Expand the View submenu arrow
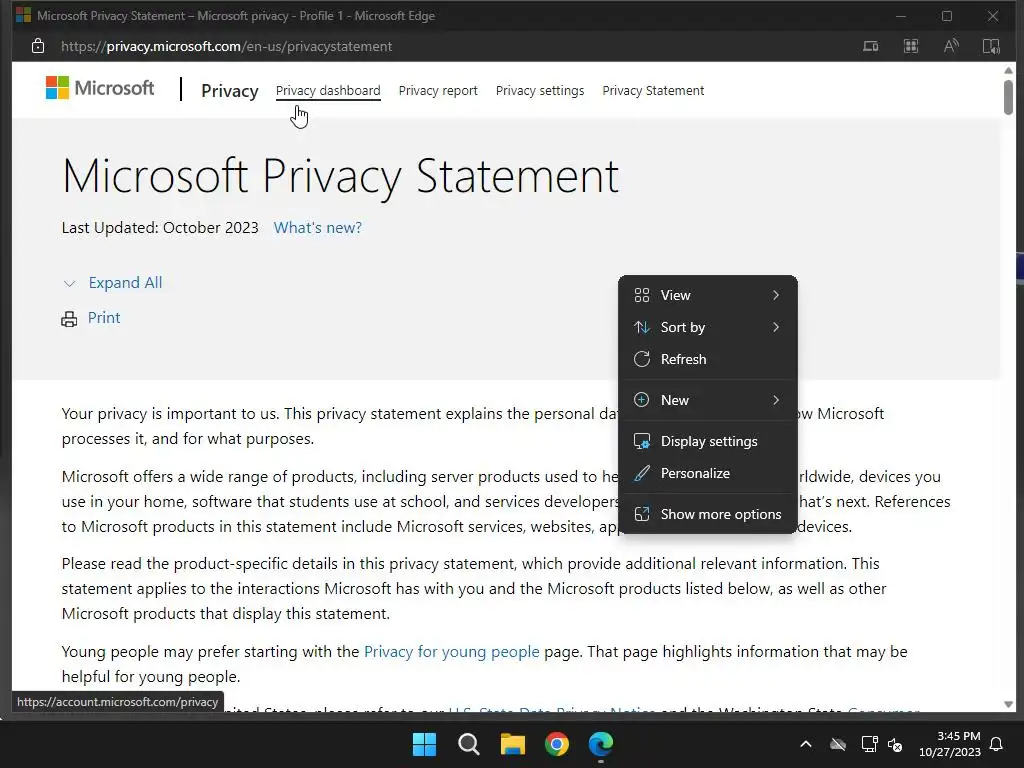Screen dimensions: 1024x768 (776, 295)
